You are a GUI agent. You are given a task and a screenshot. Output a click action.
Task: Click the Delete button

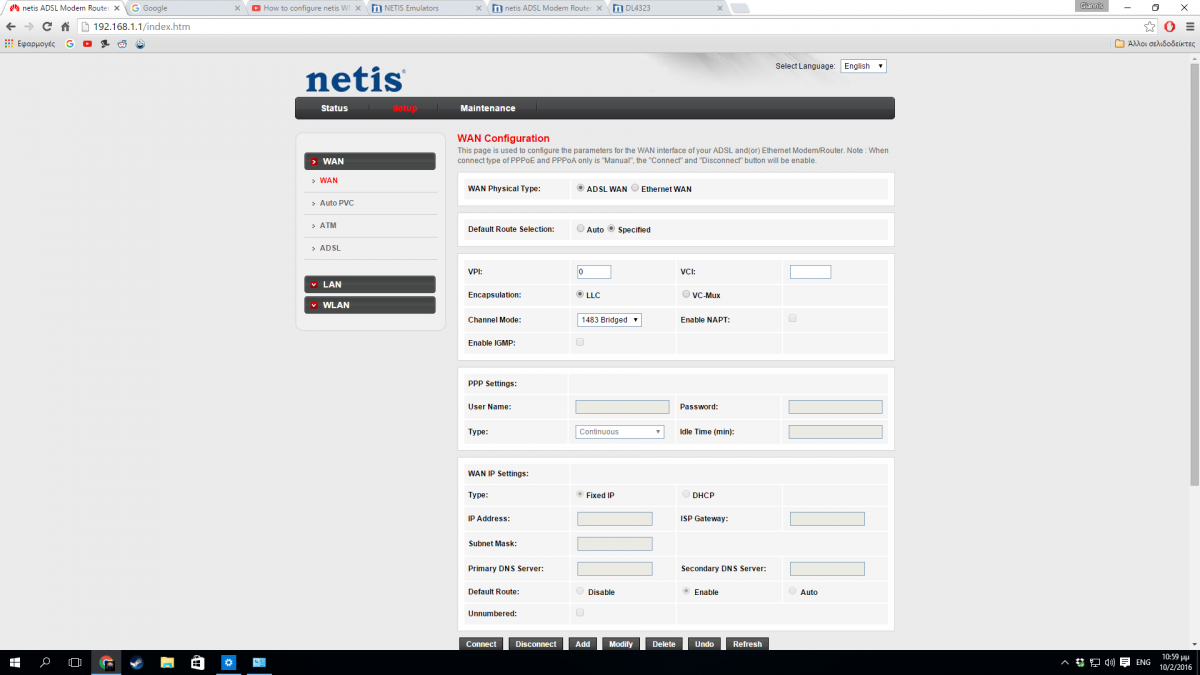point(664,644)
